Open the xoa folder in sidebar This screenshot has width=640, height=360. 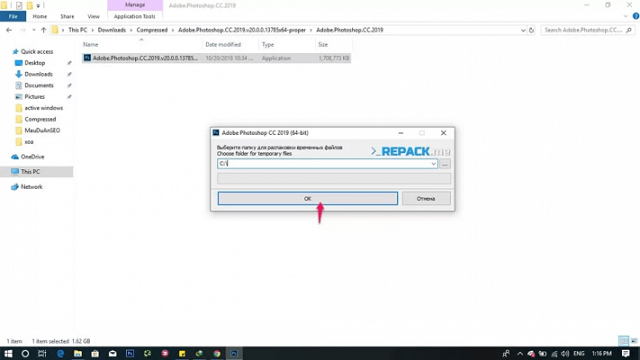[x=29, y=142]
